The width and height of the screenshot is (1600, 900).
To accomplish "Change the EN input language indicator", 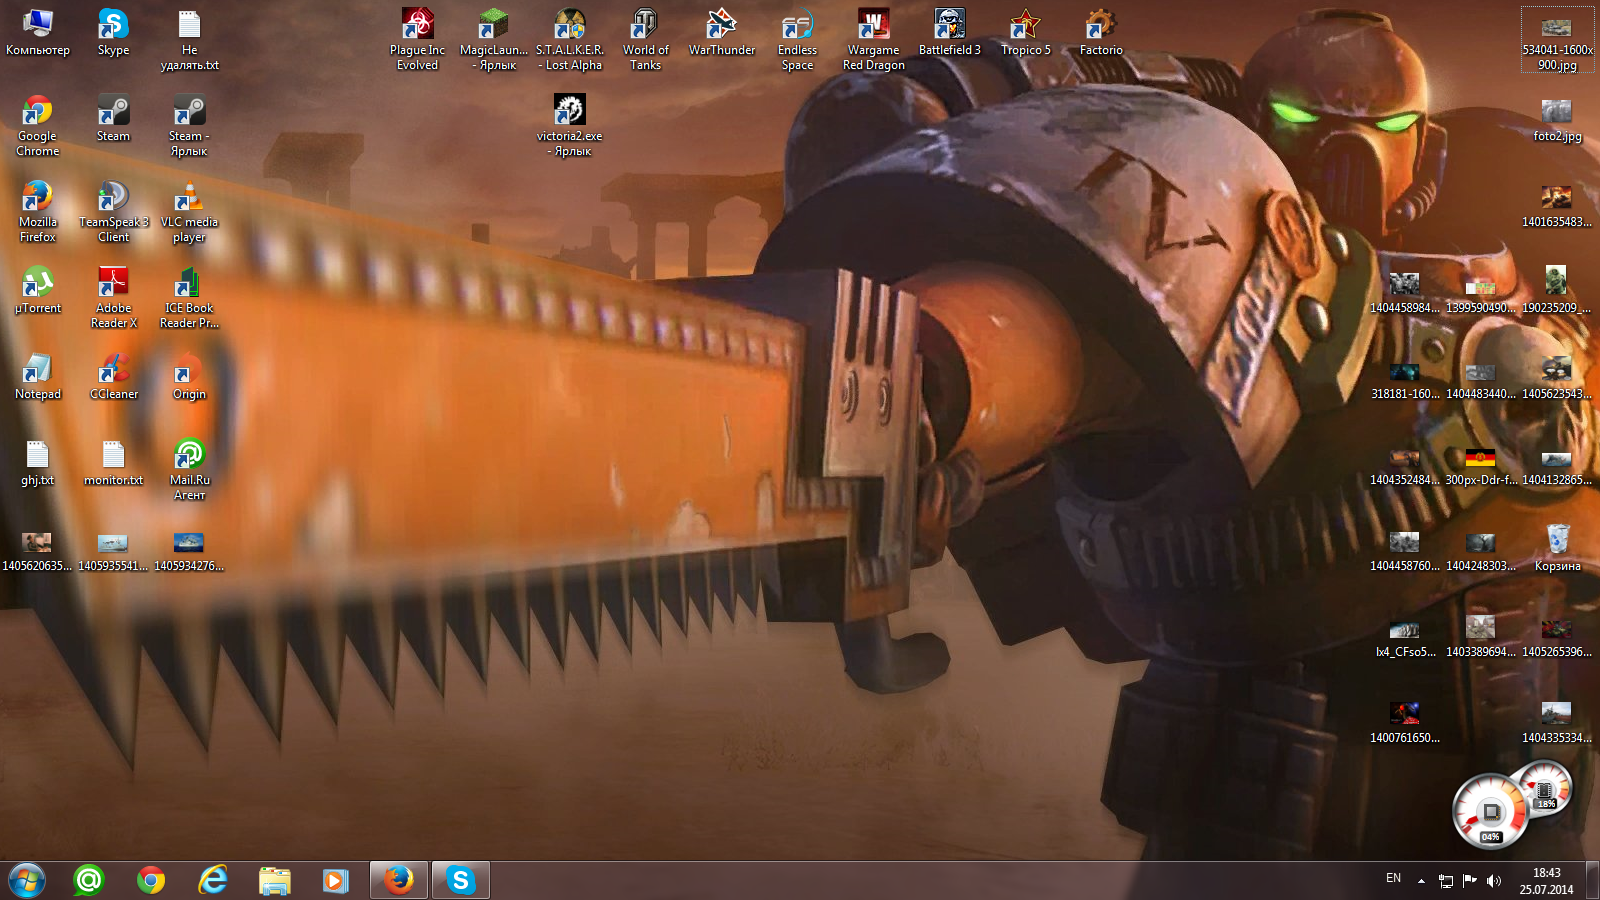I will click(x=1393, y=879).
